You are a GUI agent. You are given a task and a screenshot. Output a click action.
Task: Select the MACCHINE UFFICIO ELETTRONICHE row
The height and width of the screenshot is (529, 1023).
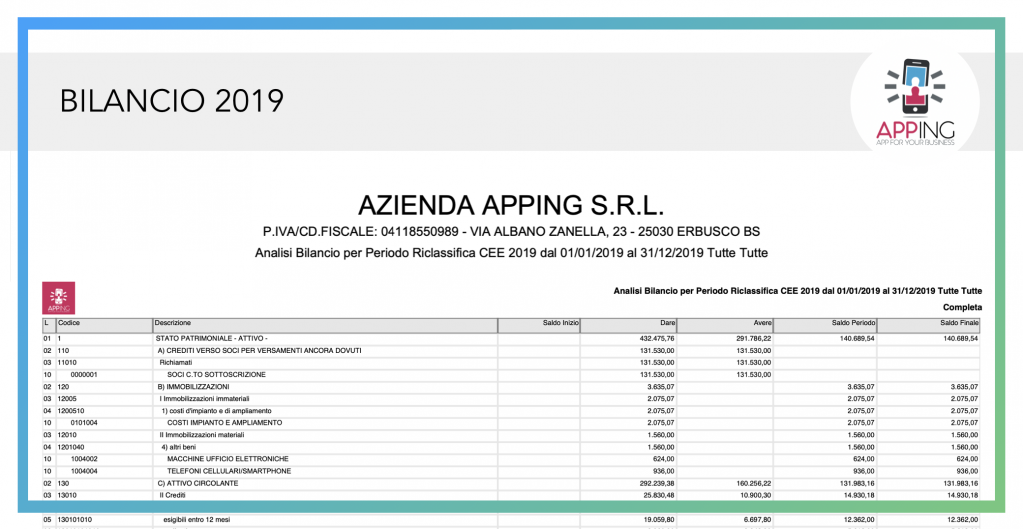[228, 459]
